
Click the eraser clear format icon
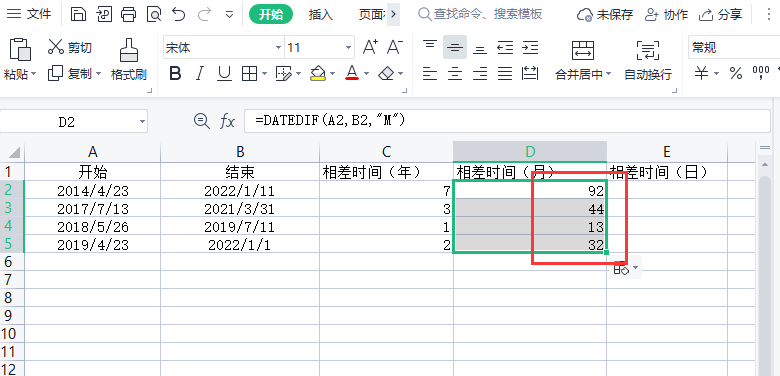386,74
